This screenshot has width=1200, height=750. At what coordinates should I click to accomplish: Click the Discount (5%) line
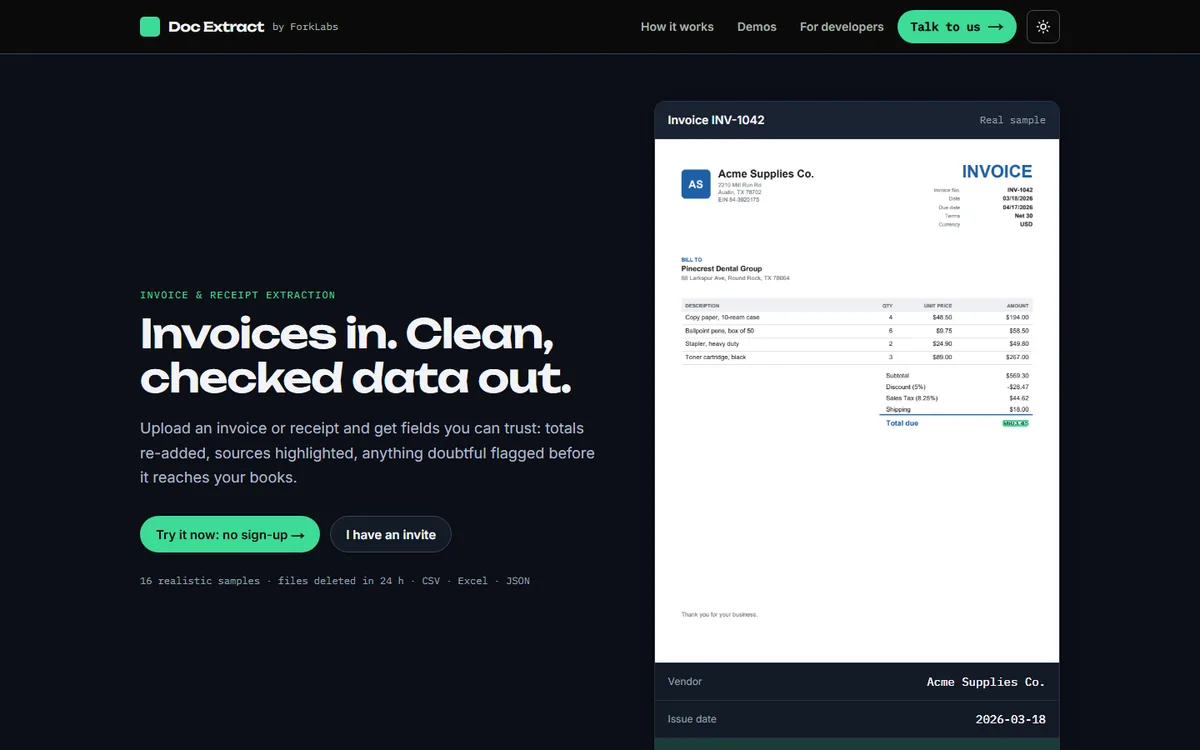point(957,387)
